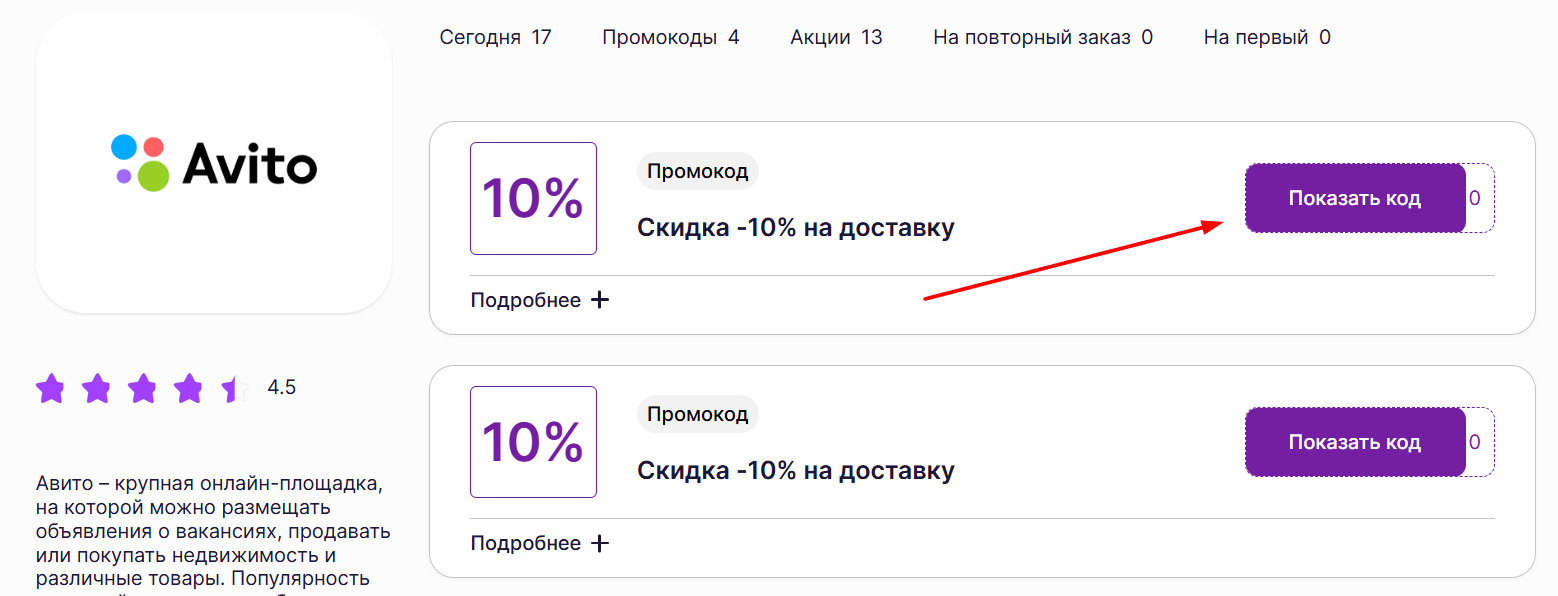The image size is (1558, 596).
Task: Click the plus icon next to the second Подробнее
Action: coord(598,542)
